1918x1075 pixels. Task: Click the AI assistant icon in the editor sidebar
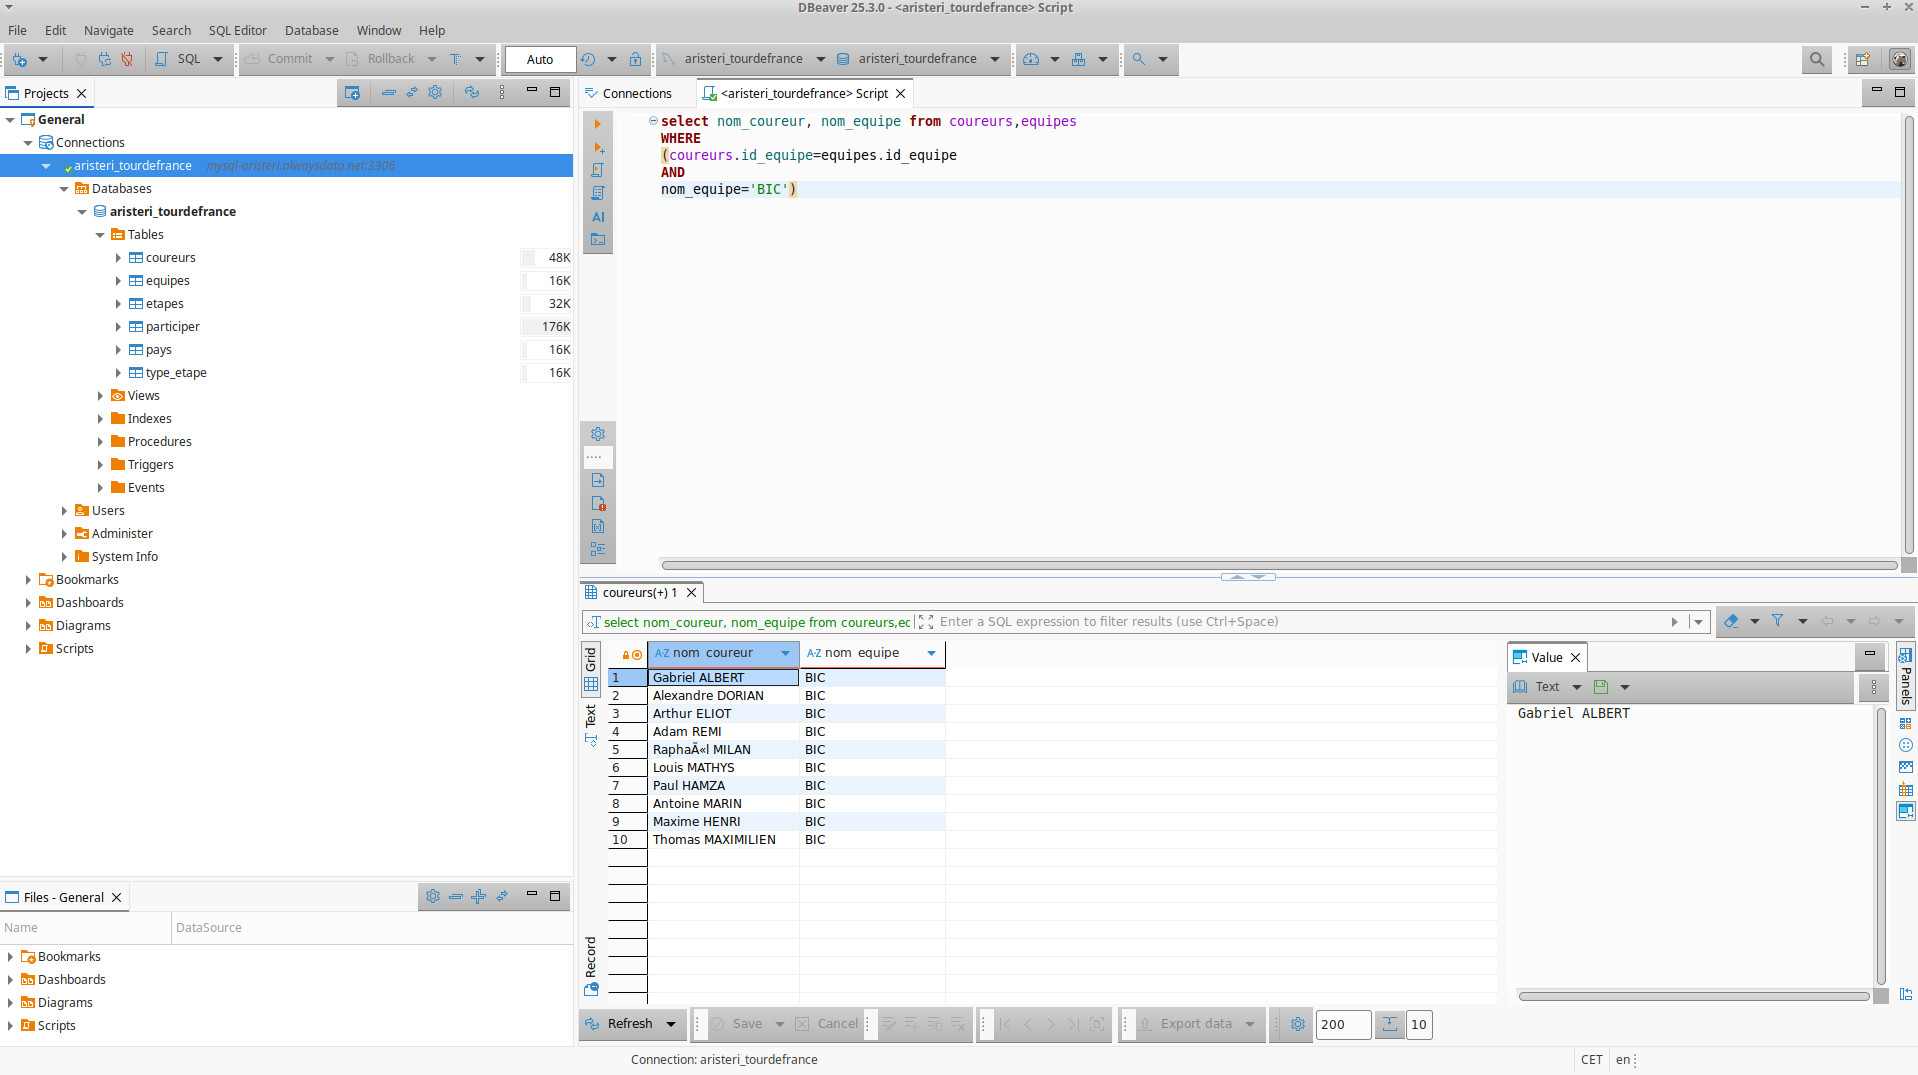click(x=598, y=217)
